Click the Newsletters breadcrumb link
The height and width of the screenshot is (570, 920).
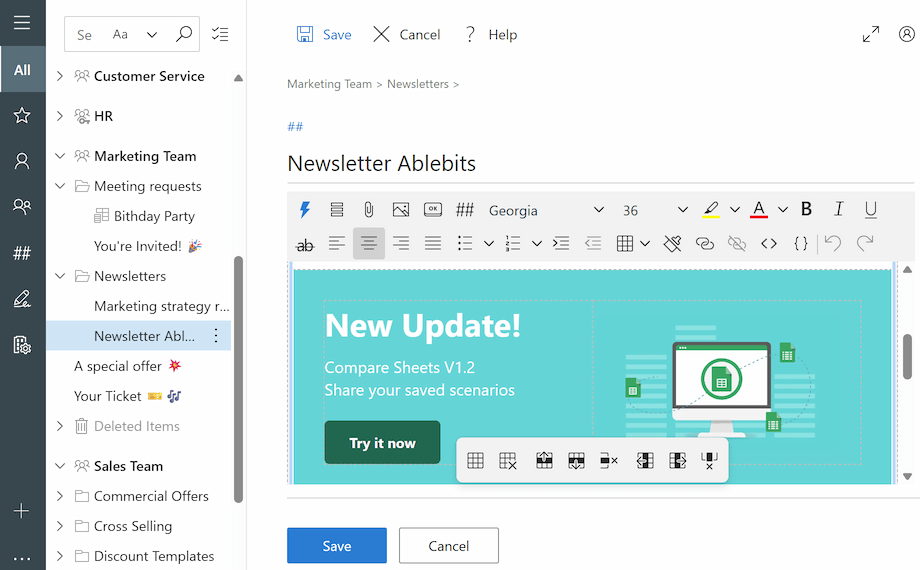pos(418,84)
